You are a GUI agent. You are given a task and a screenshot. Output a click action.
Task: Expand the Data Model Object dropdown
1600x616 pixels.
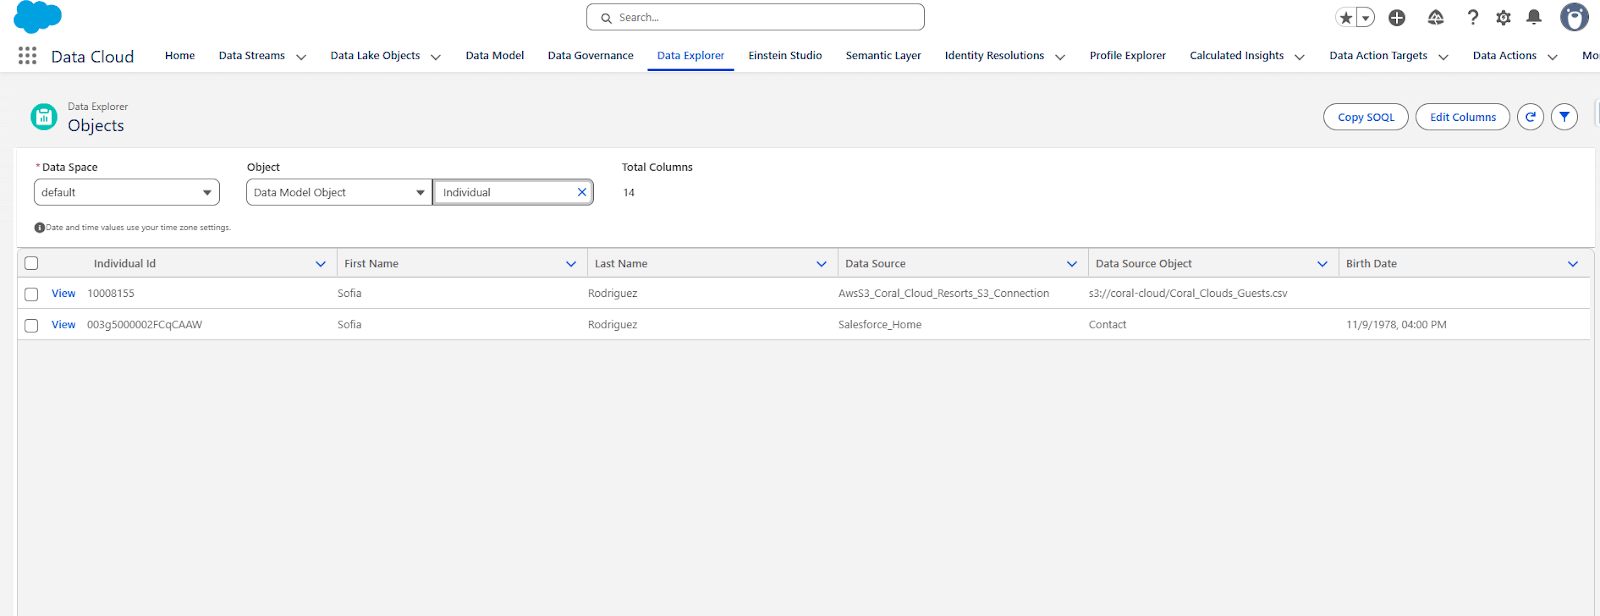pos(338,192)
